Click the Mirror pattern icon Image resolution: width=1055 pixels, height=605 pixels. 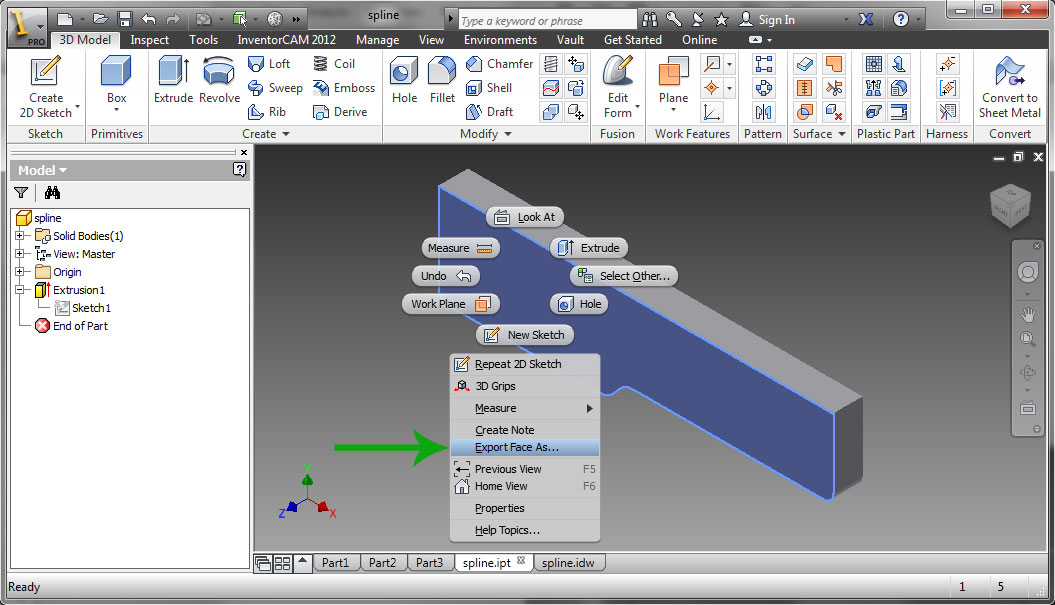(764, 112)
